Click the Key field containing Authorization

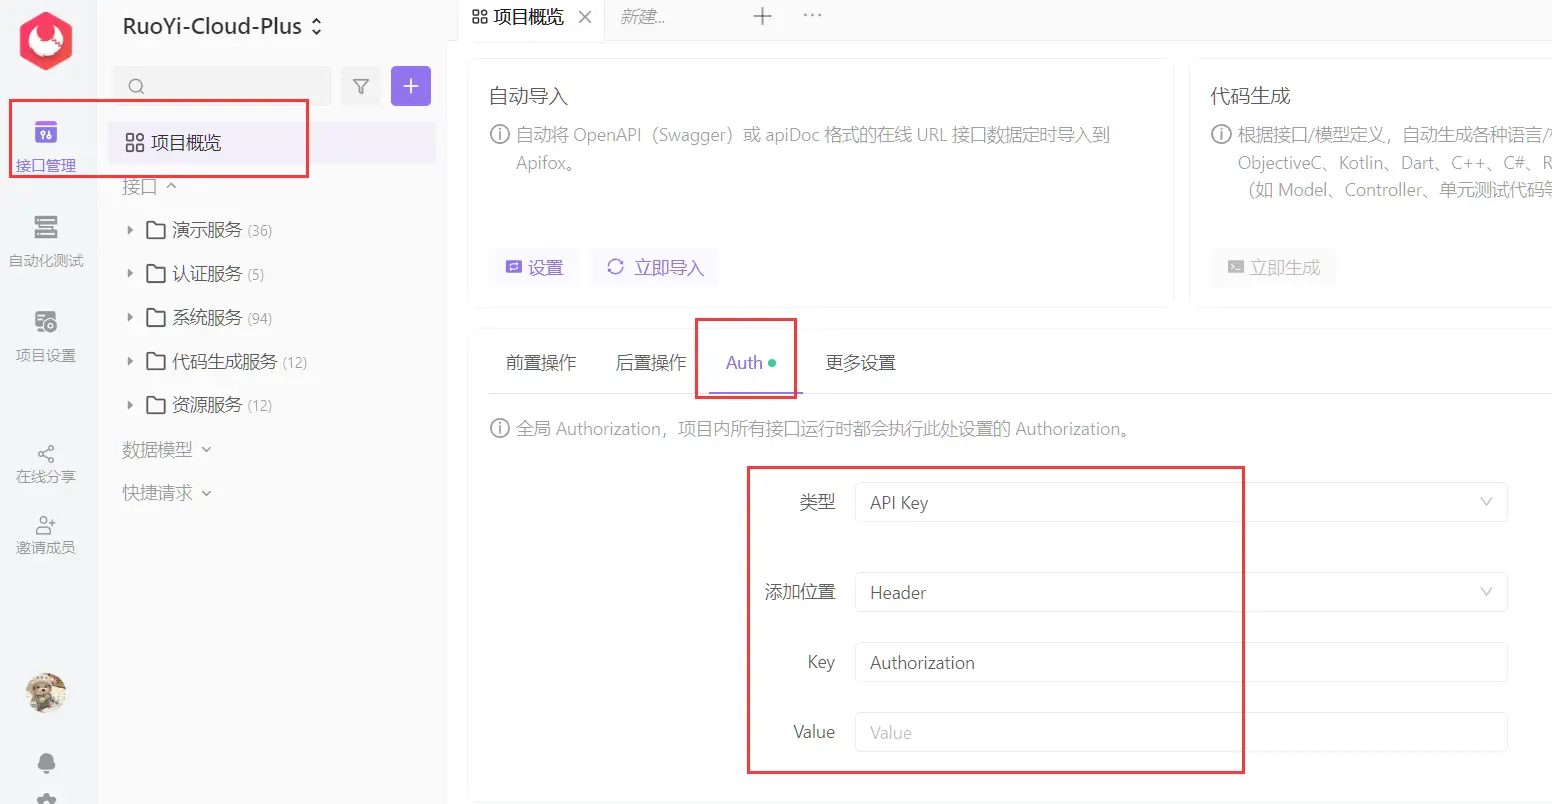tap(1181, 663)
